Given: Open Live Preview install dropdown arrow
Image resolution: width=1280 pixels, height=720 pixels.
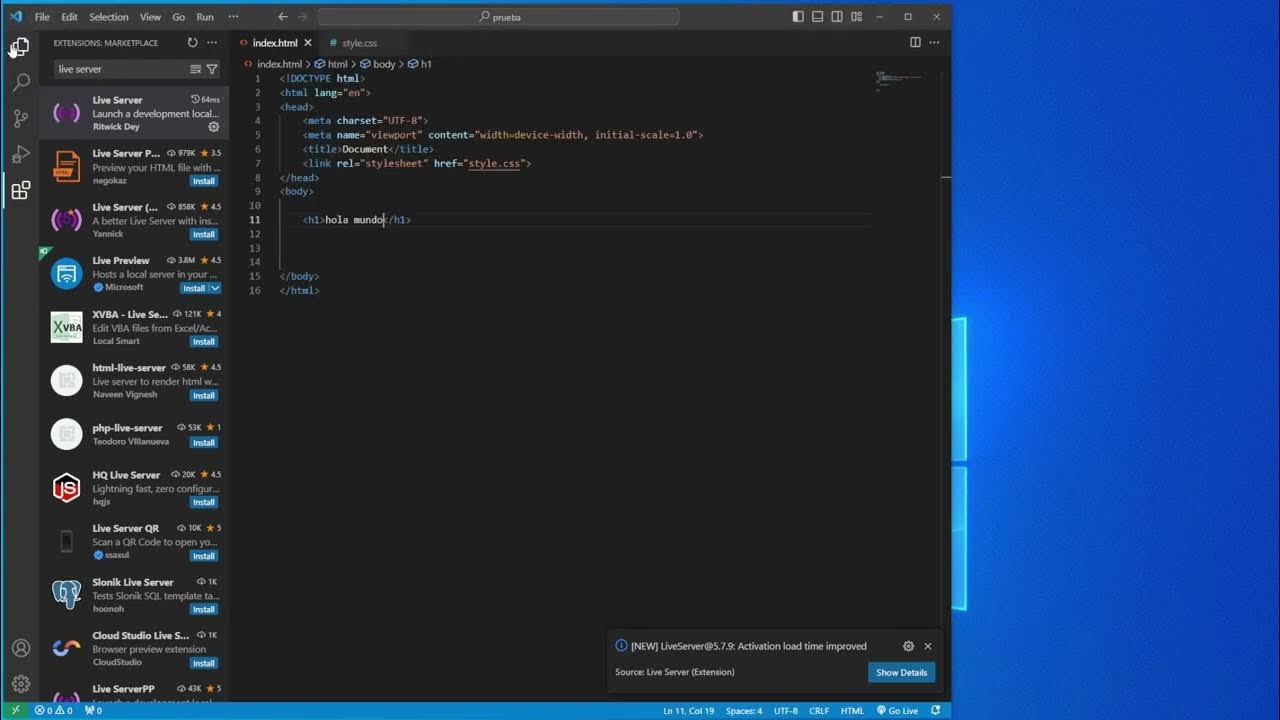Looking at the screenshot, I should click(215, 288).
